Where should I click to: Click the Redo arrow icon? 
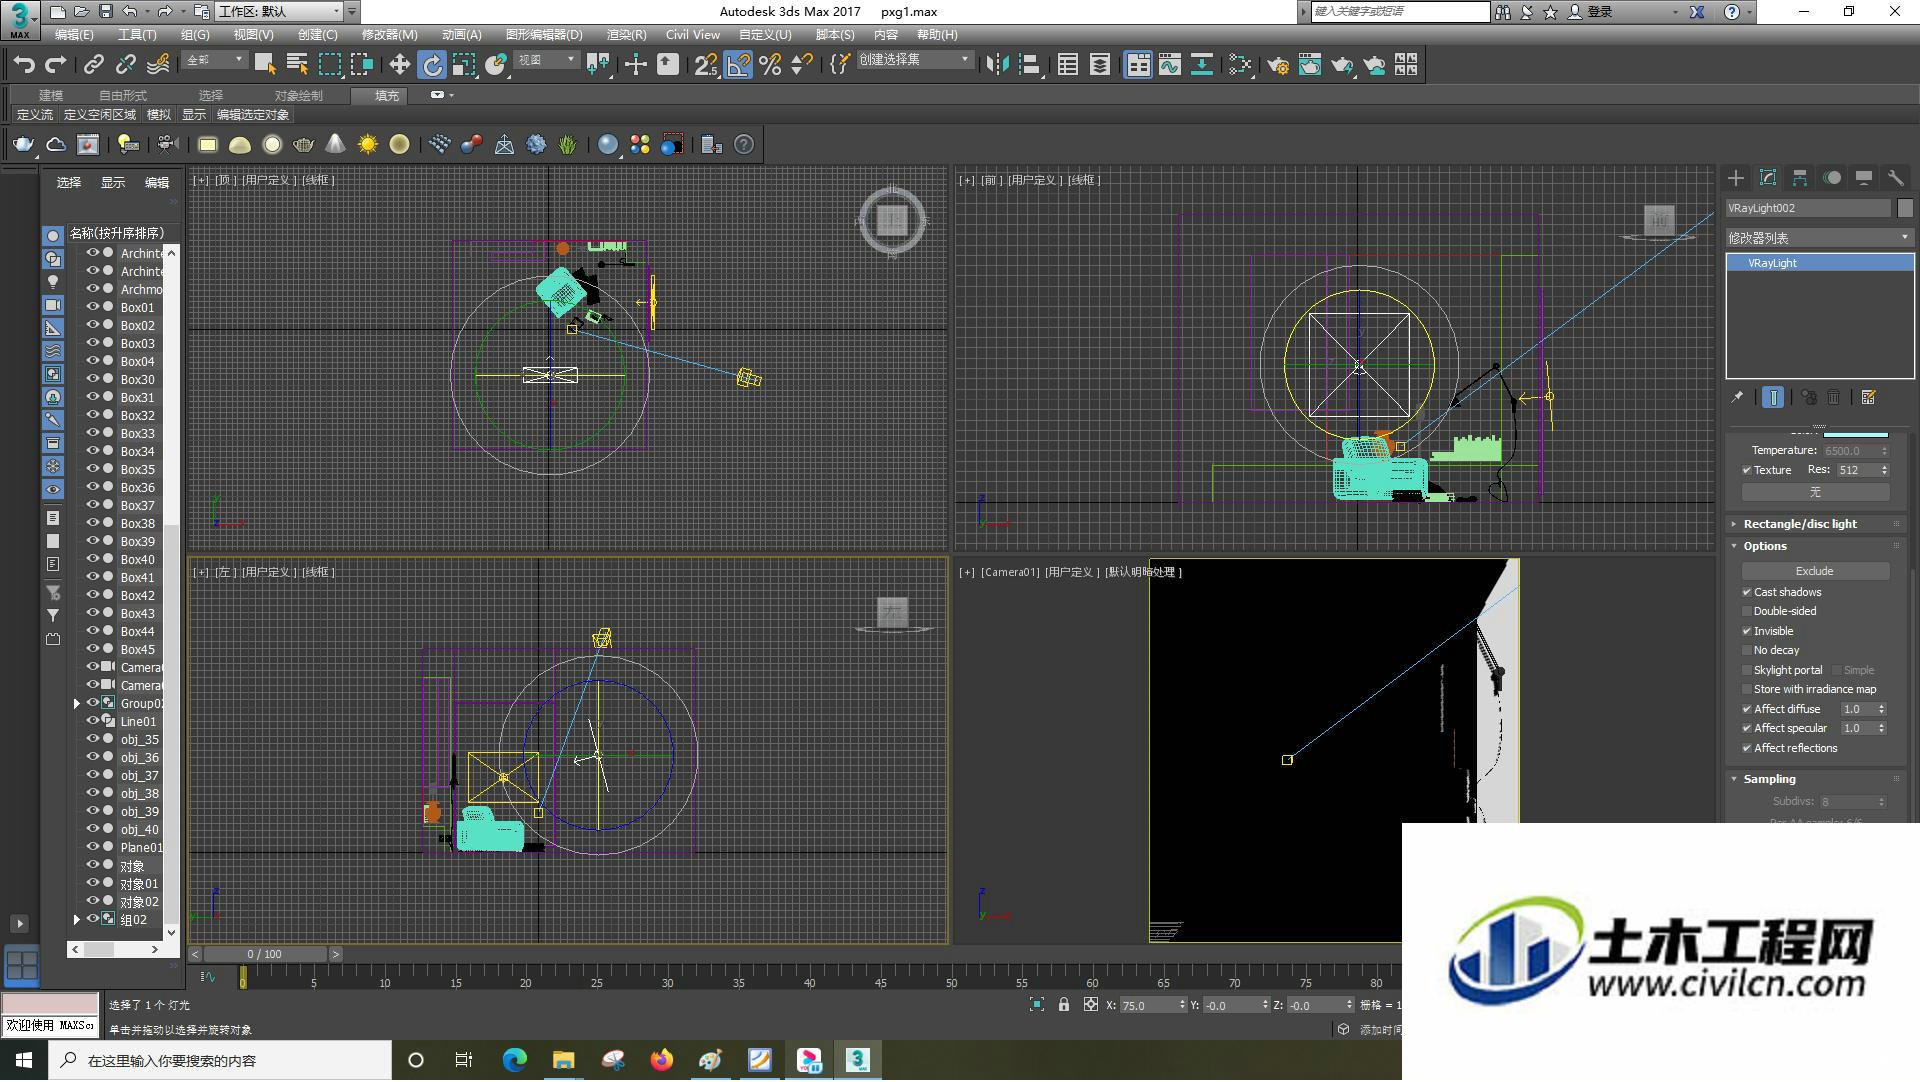coord(57,65)
